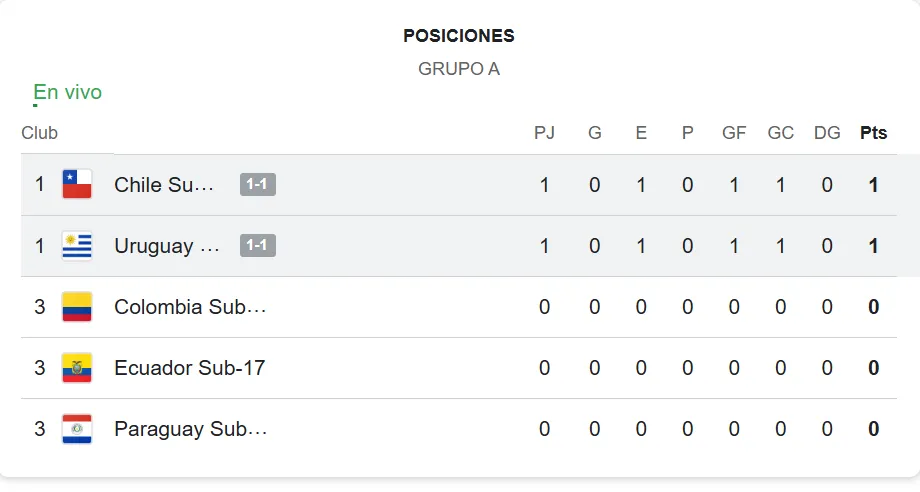Click the PJ column header

(544, 133)
